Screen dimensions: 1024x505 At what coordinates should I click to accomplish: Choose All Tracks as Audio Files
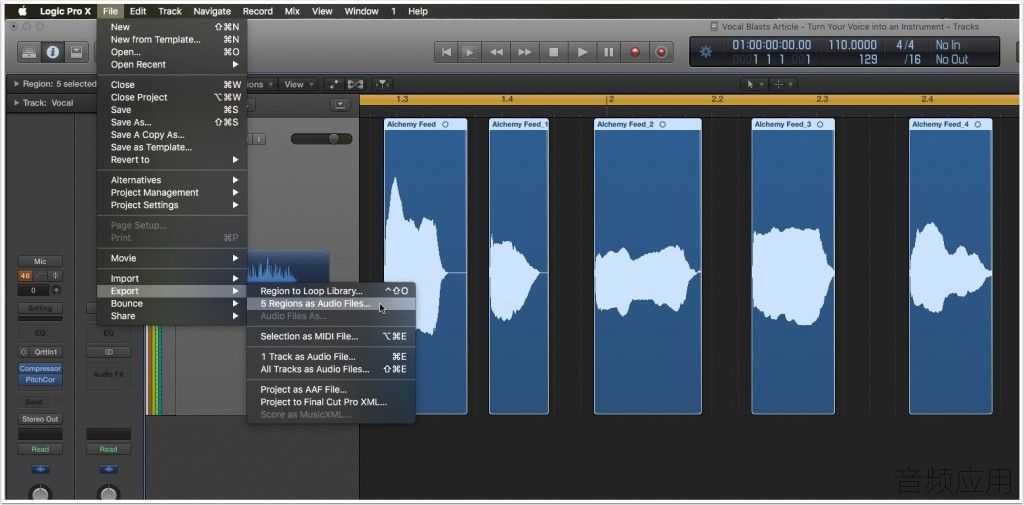coord(330,369)
